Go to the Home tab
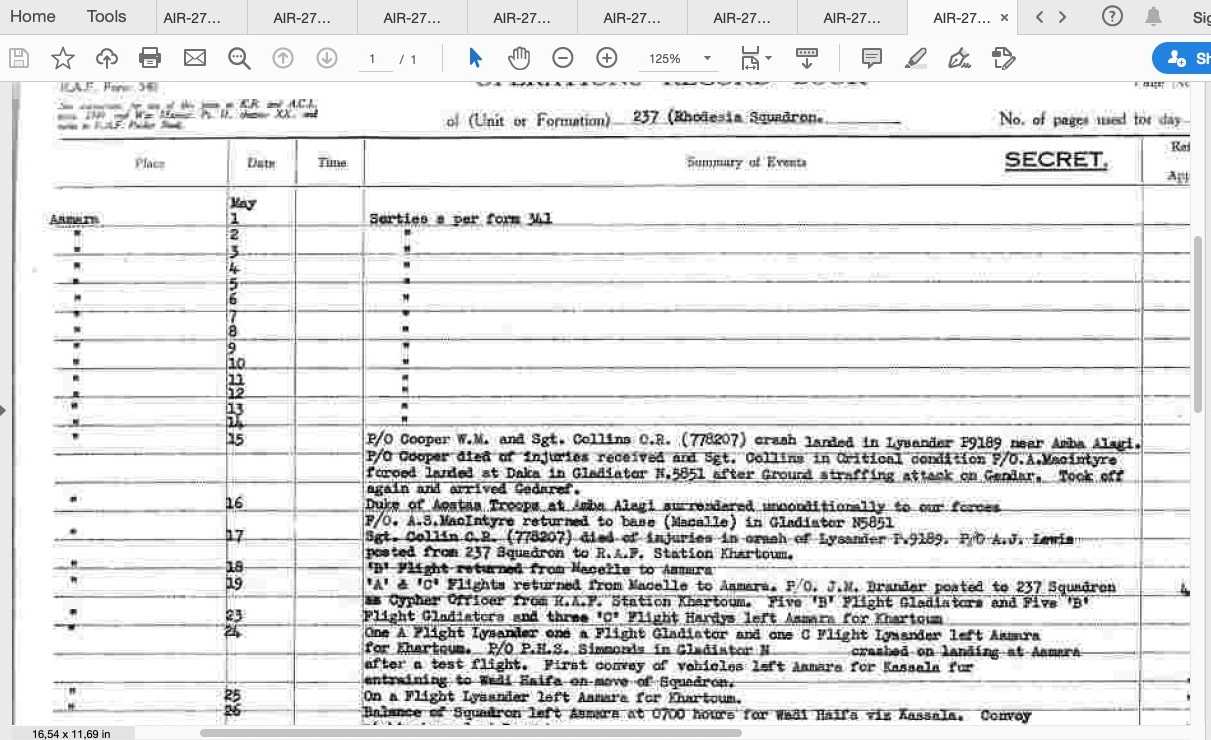Viewport: 1211px width, 740px height. (x=33, y=16)
